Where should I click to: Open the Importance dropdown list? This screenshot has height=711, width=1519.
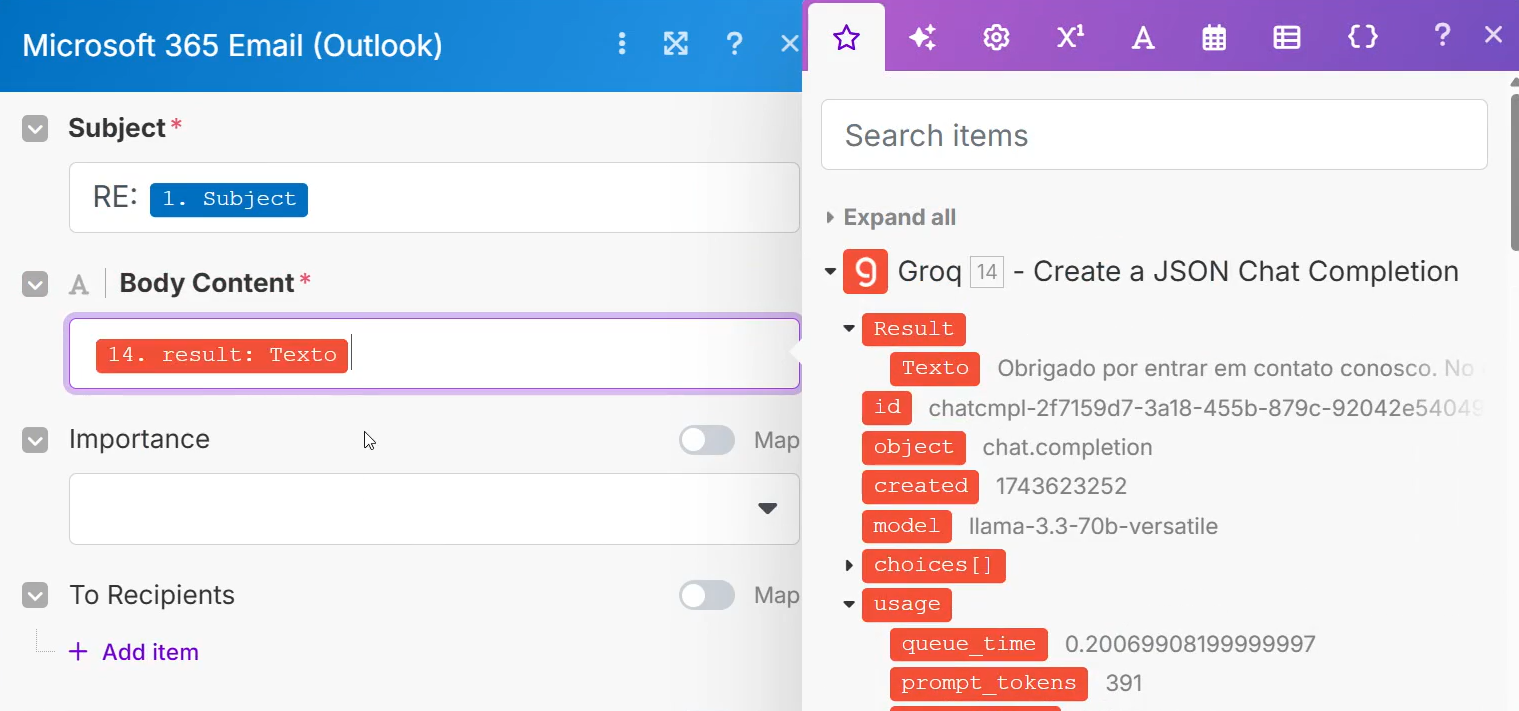434,509
